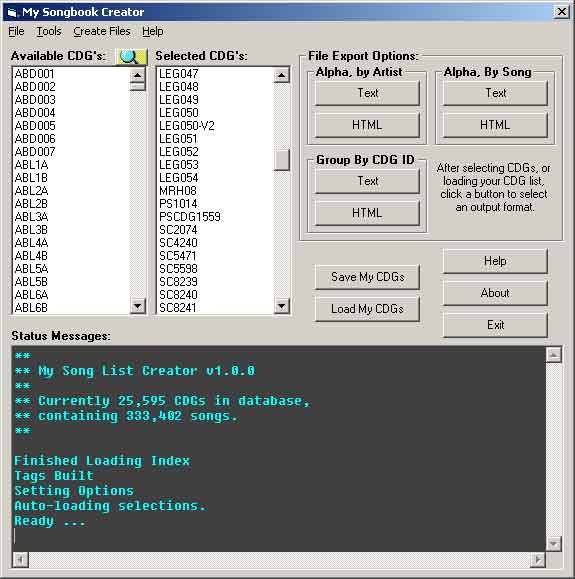Click Text button under Alpha, by Artist
Screen dimensions: 575x579
[367, 93]
